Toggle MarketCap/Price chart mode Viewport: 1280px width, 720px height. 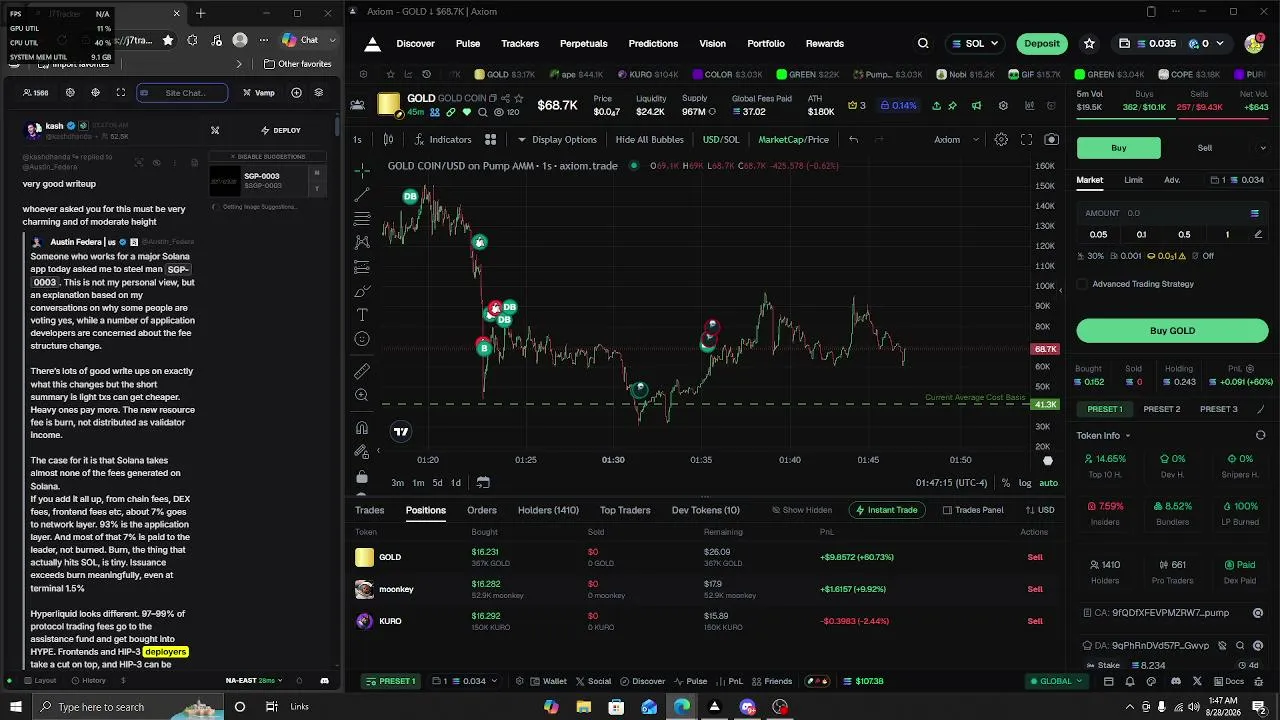(793, 140)
